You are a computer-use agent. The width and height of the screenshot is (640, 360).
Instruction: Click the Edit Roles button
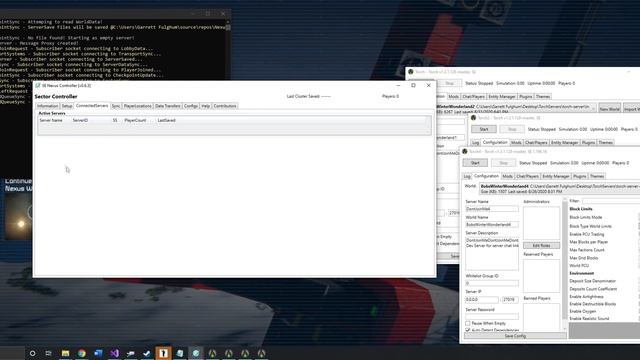click(541, 246)
